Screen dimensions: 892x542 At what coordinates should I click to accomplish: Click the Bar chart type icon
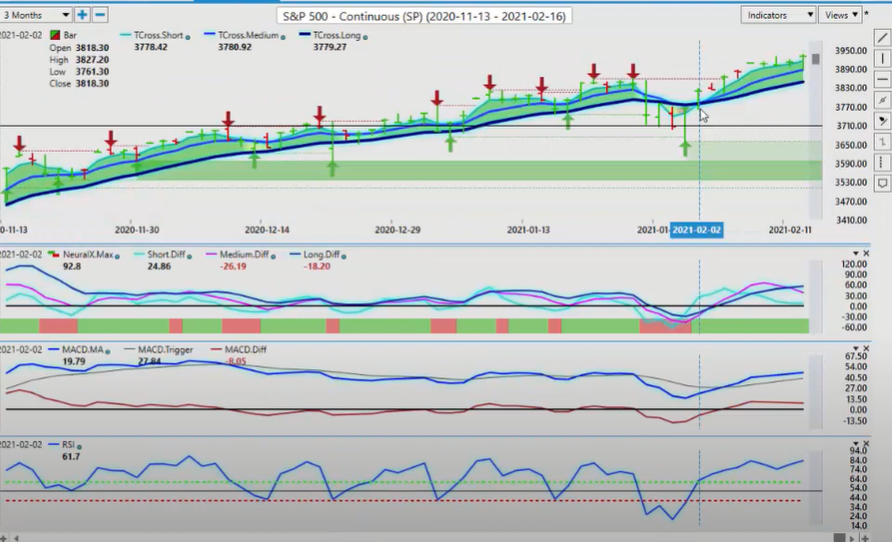tap(55, 35)
